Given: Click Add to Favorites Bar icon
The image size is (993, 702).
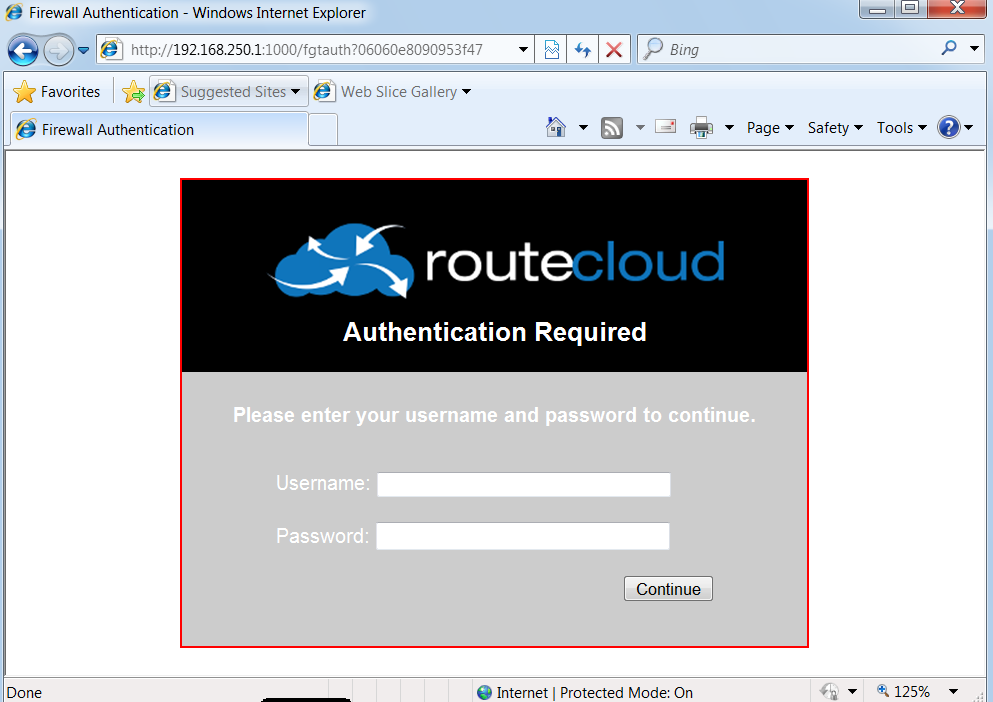Looking at the screenshot, I should (133, 92).
